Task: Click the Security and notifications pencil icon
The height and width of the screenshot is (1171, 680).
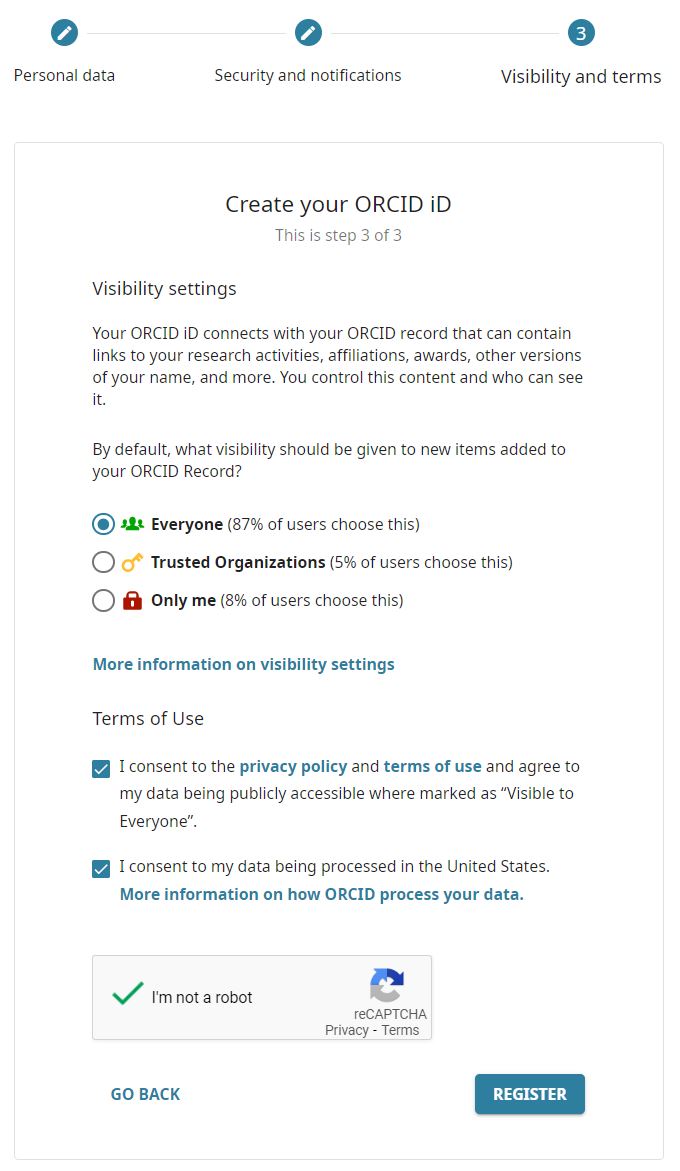Action: pos(308,33)
